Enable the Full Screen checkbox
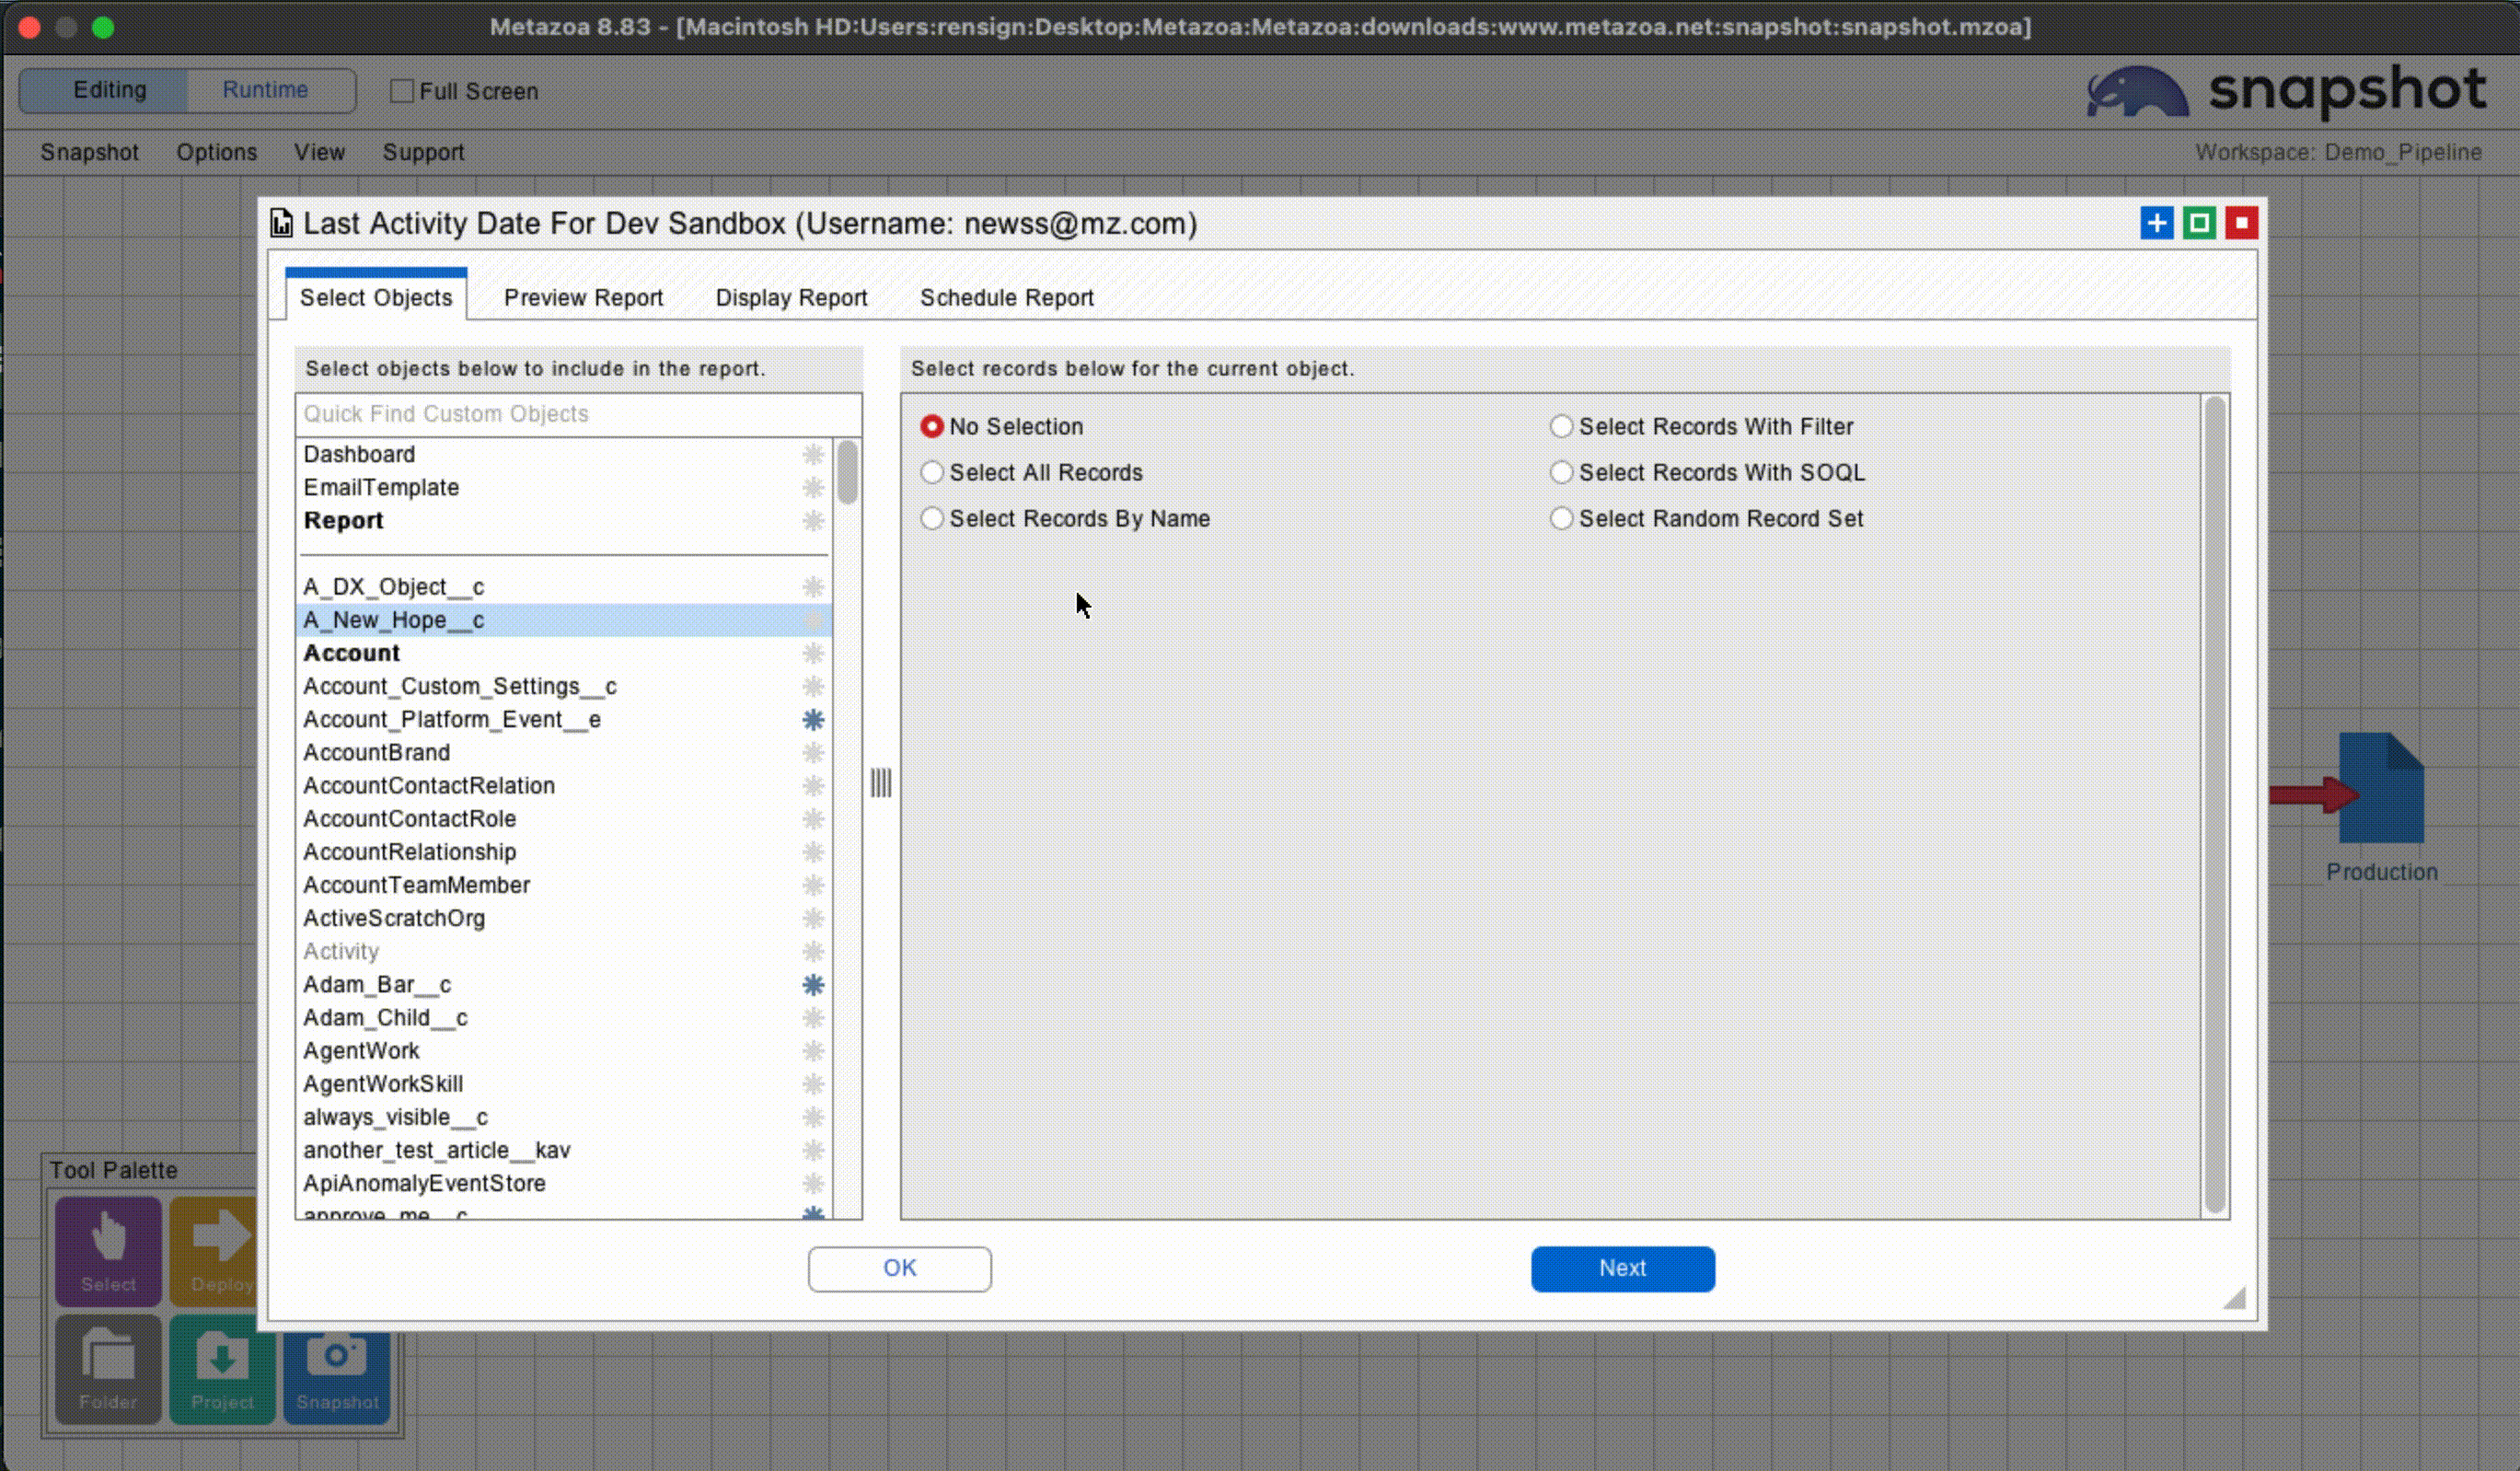2520x1471 pixels. point(402,91)
